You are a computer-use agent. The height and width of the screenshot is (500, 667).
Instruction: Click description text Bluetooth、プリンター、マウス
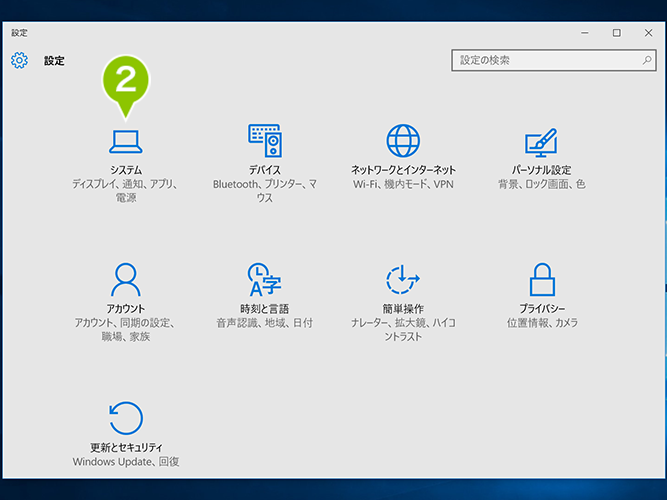(x=265, y=191)
